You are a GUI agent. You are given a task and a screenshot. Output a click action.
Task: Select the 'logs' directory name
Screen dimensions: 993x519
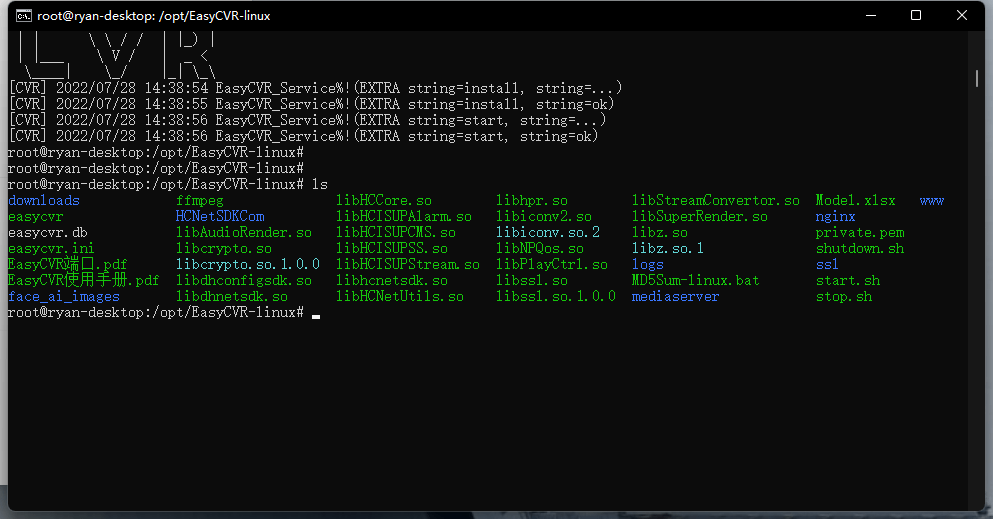tap(648, 265)
